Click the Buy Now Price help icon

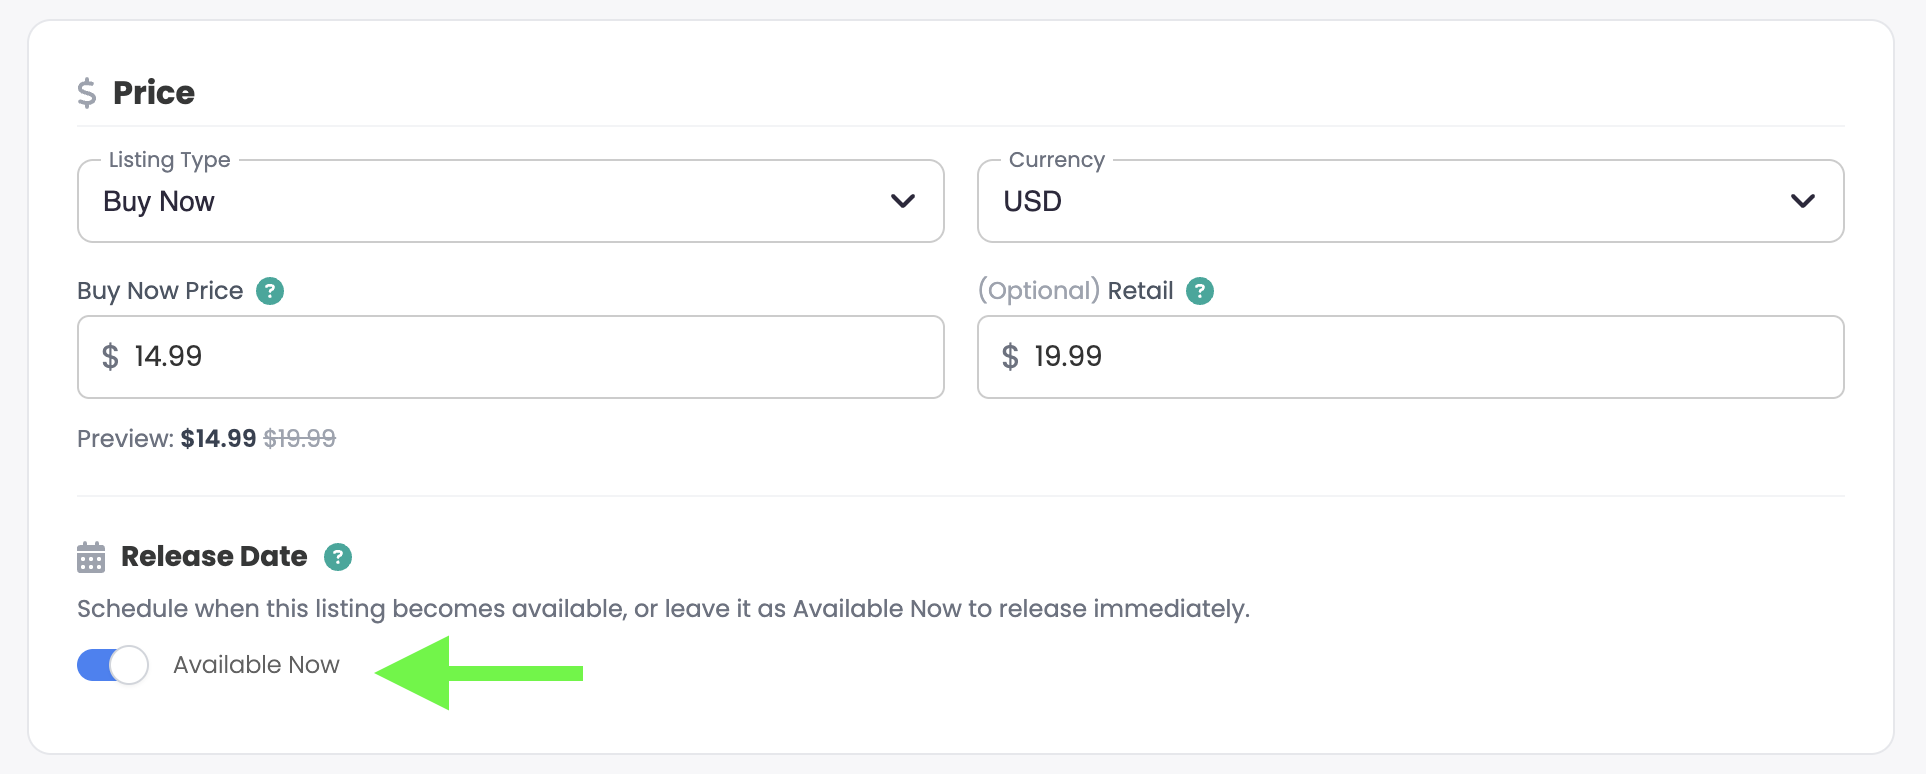click(270, 291)
